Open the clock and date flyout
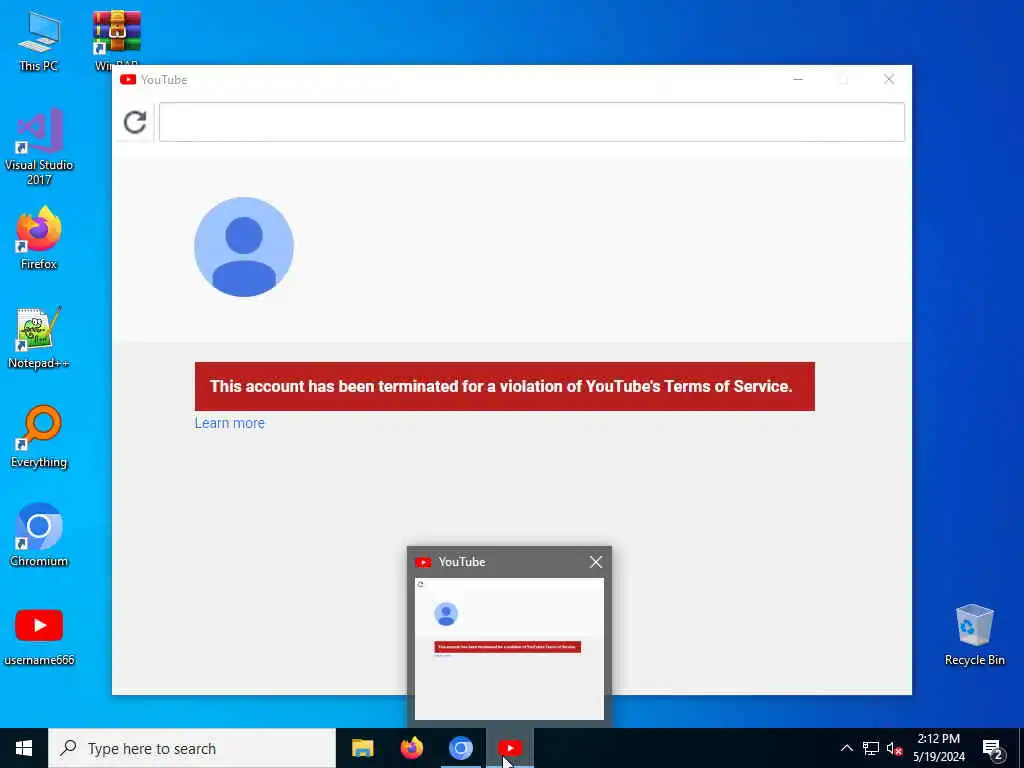1024x768 pixels. tap(938, 748)
